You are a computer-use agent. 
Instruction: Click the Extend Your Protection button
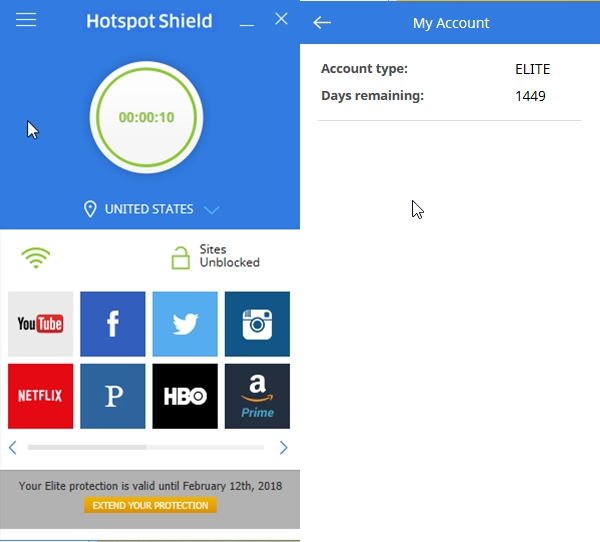pyautogui.click(x=150, y=505)
